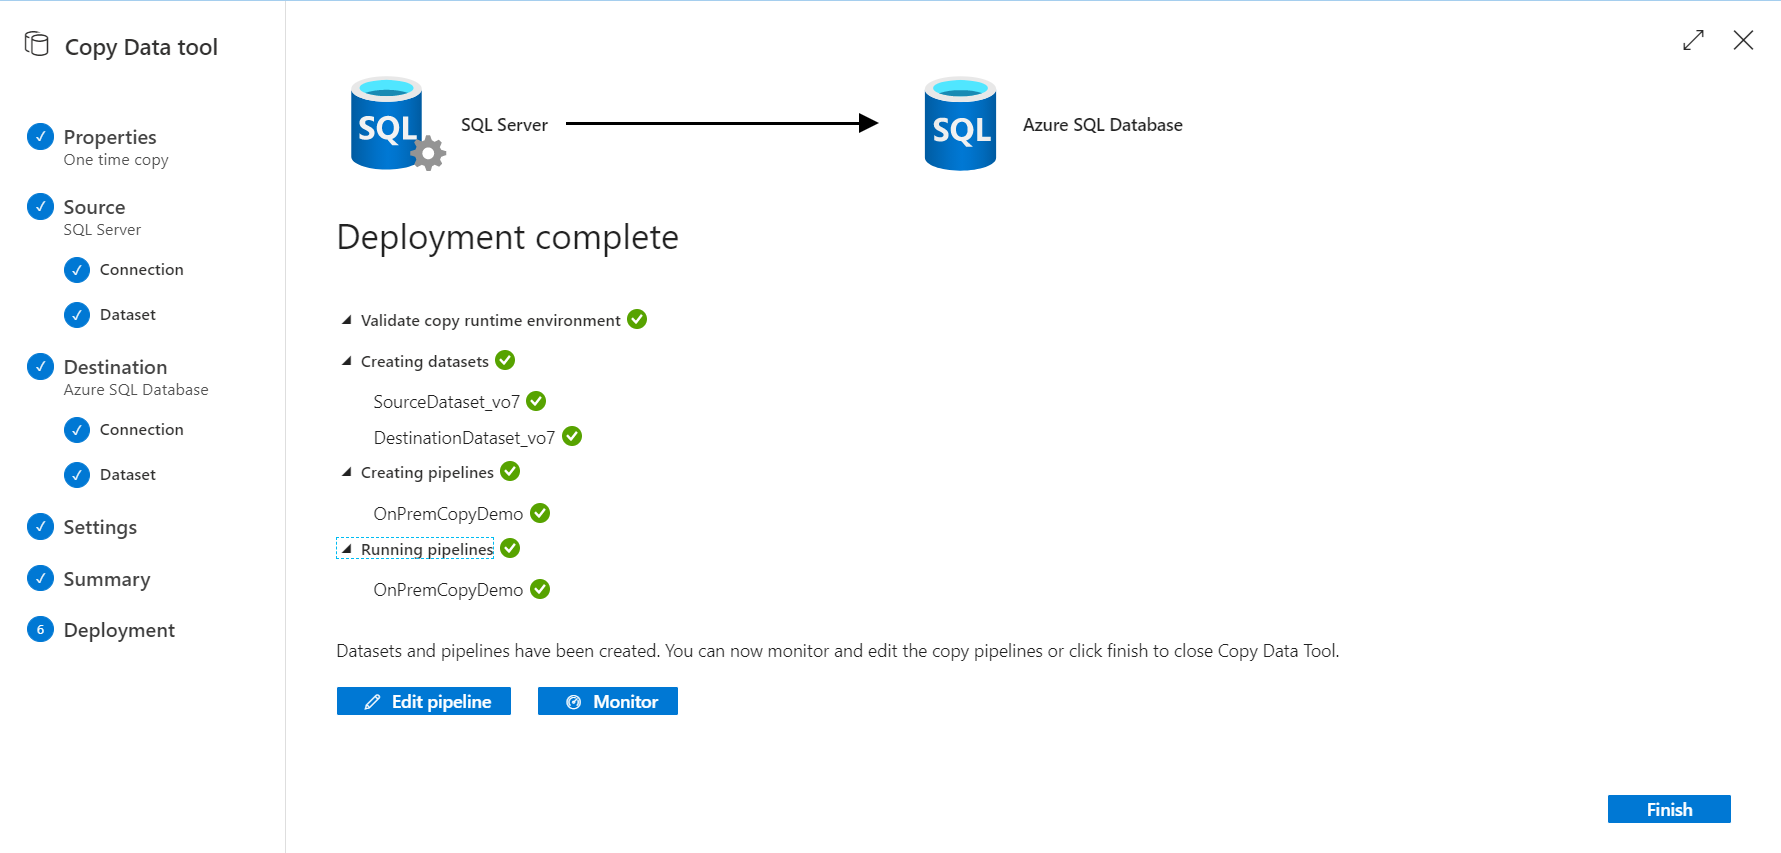The image size is (1781, 853).
Task: Click the Source step checkmark icon
Action: click(40, 206)
